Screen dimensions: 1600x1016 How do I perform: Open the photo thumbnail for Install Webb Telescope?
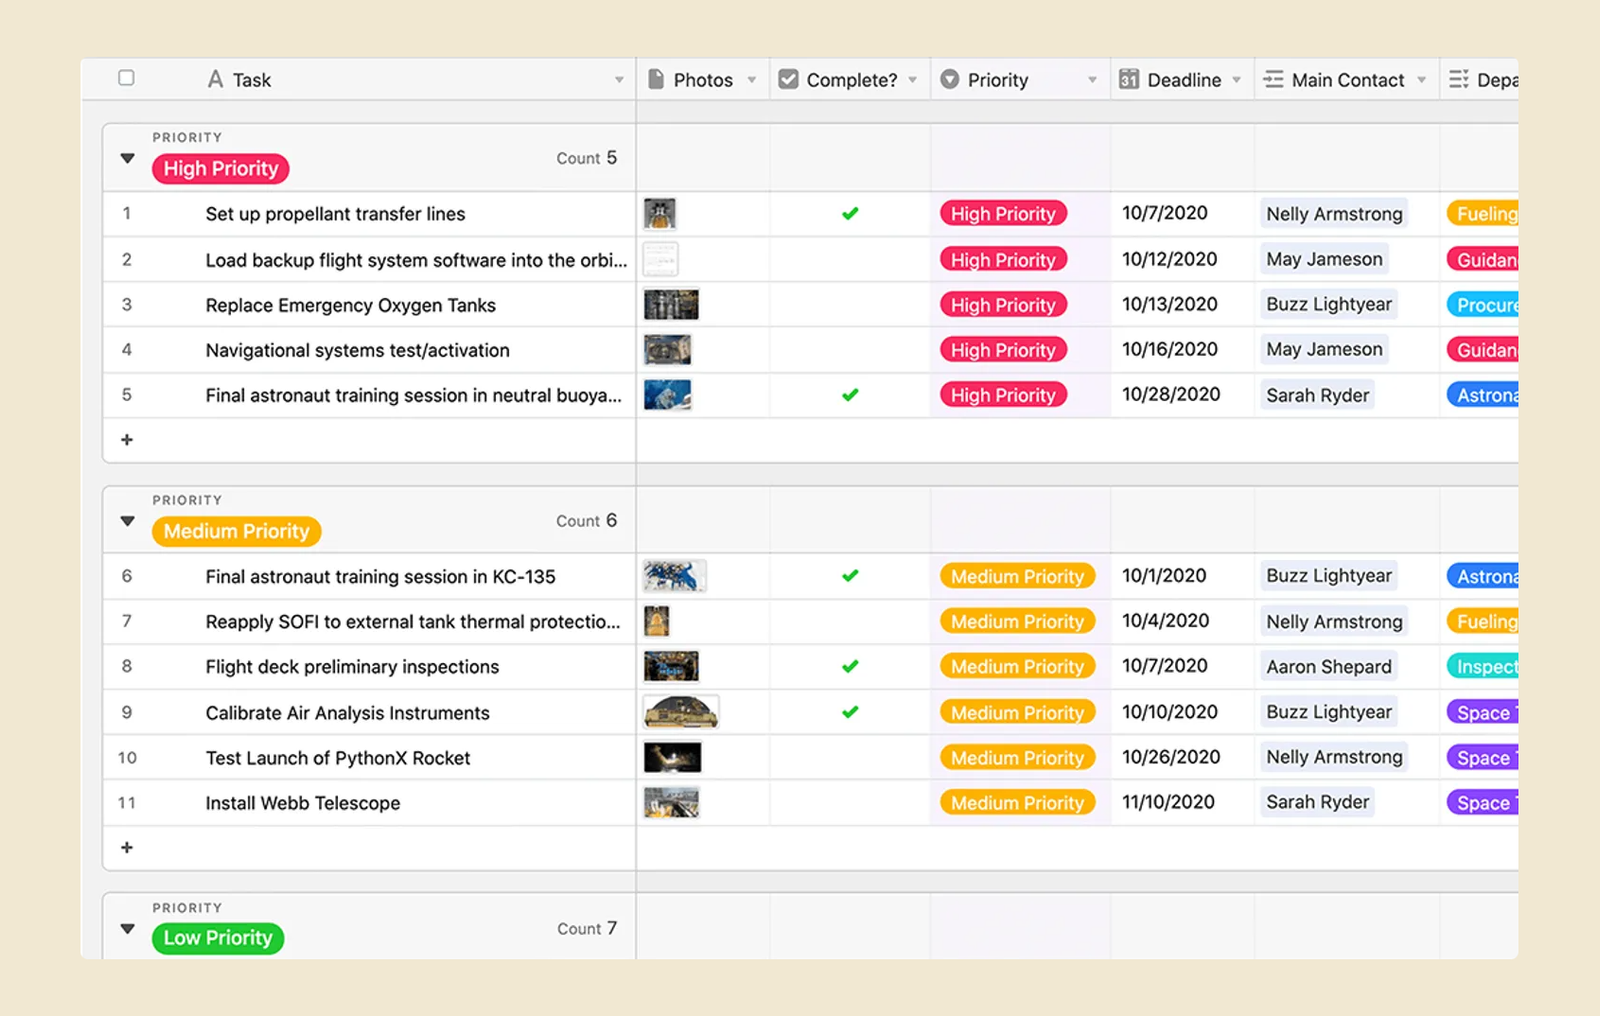(x=672, y=803)
